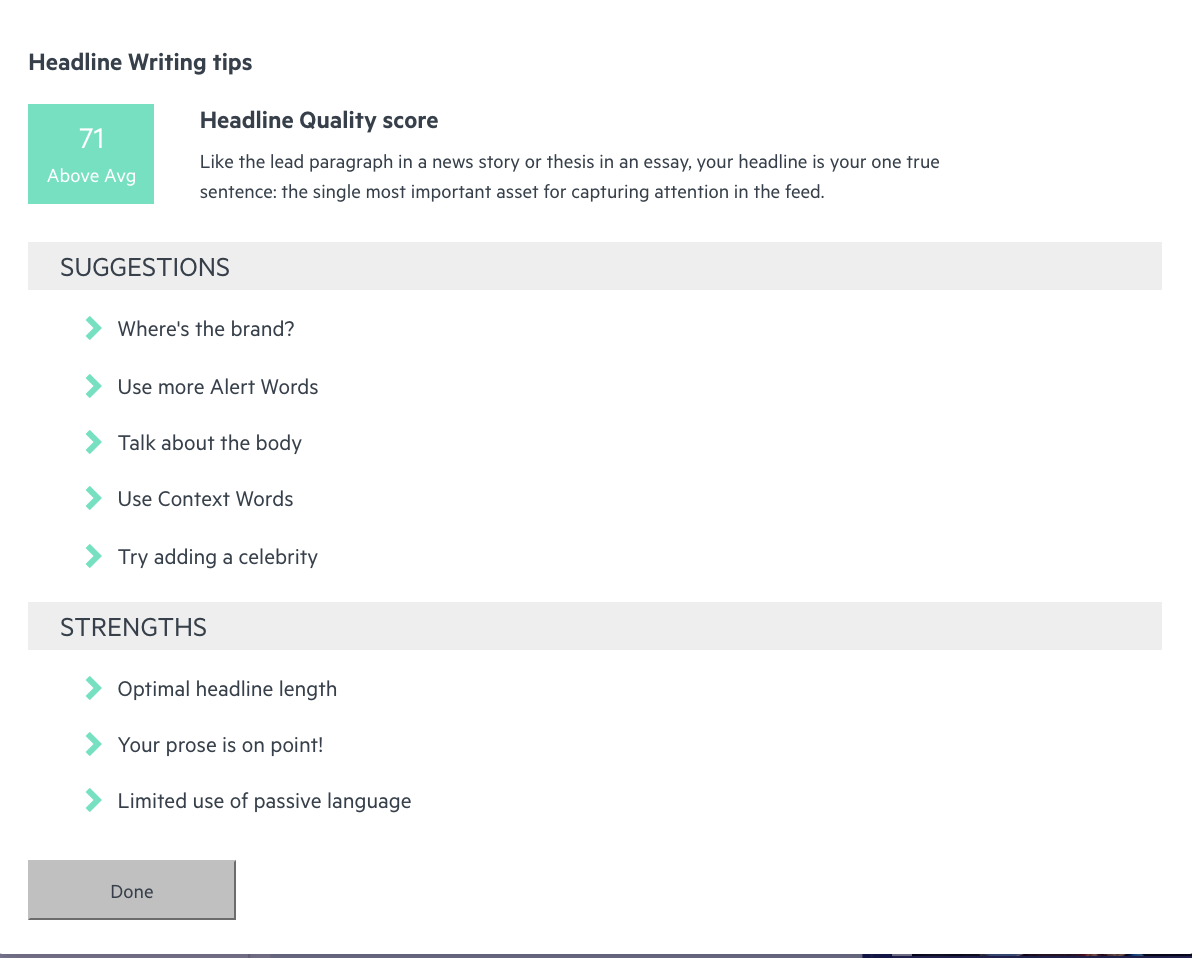Select the "Try adding a celebrity" text

pyautogui.click(x=218, y=557)
